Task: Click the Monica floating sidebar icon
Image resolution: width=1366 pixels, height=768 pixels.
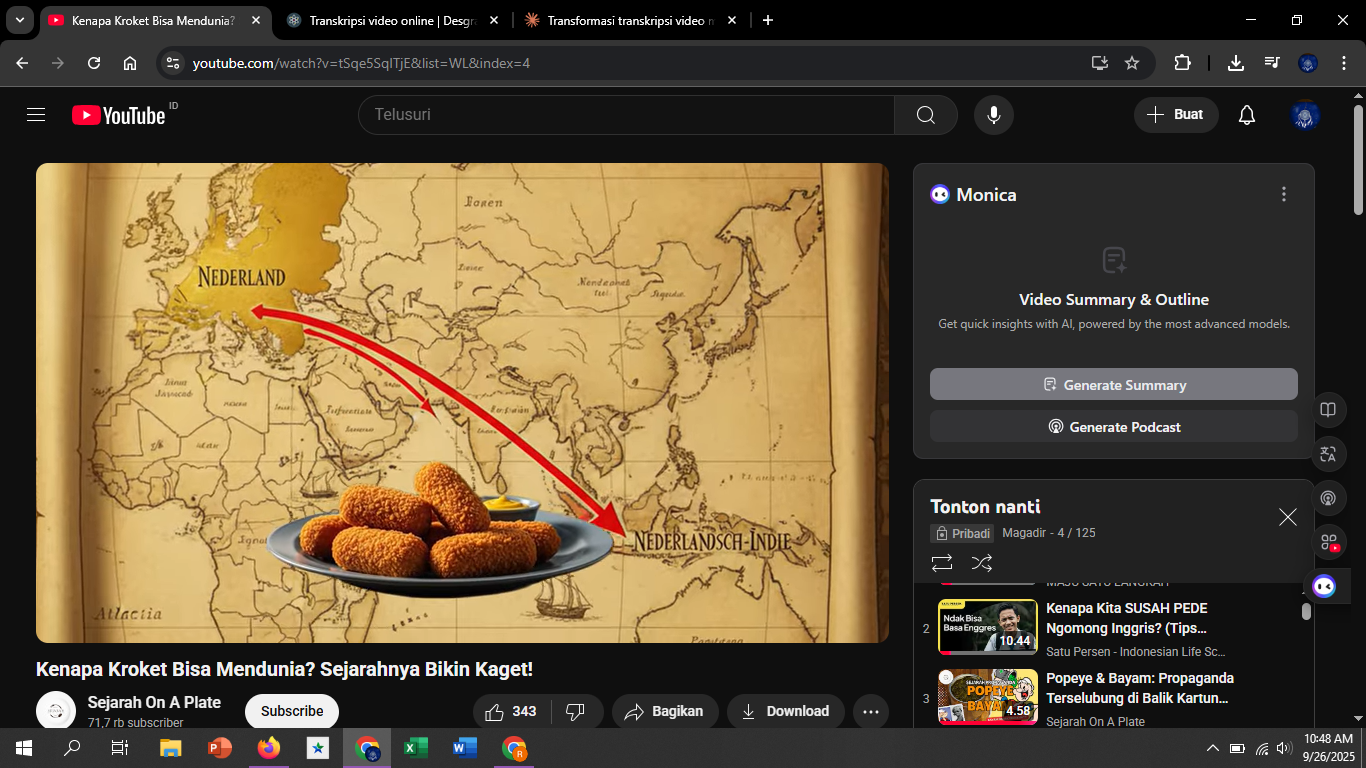Action: coord(1324,587)
